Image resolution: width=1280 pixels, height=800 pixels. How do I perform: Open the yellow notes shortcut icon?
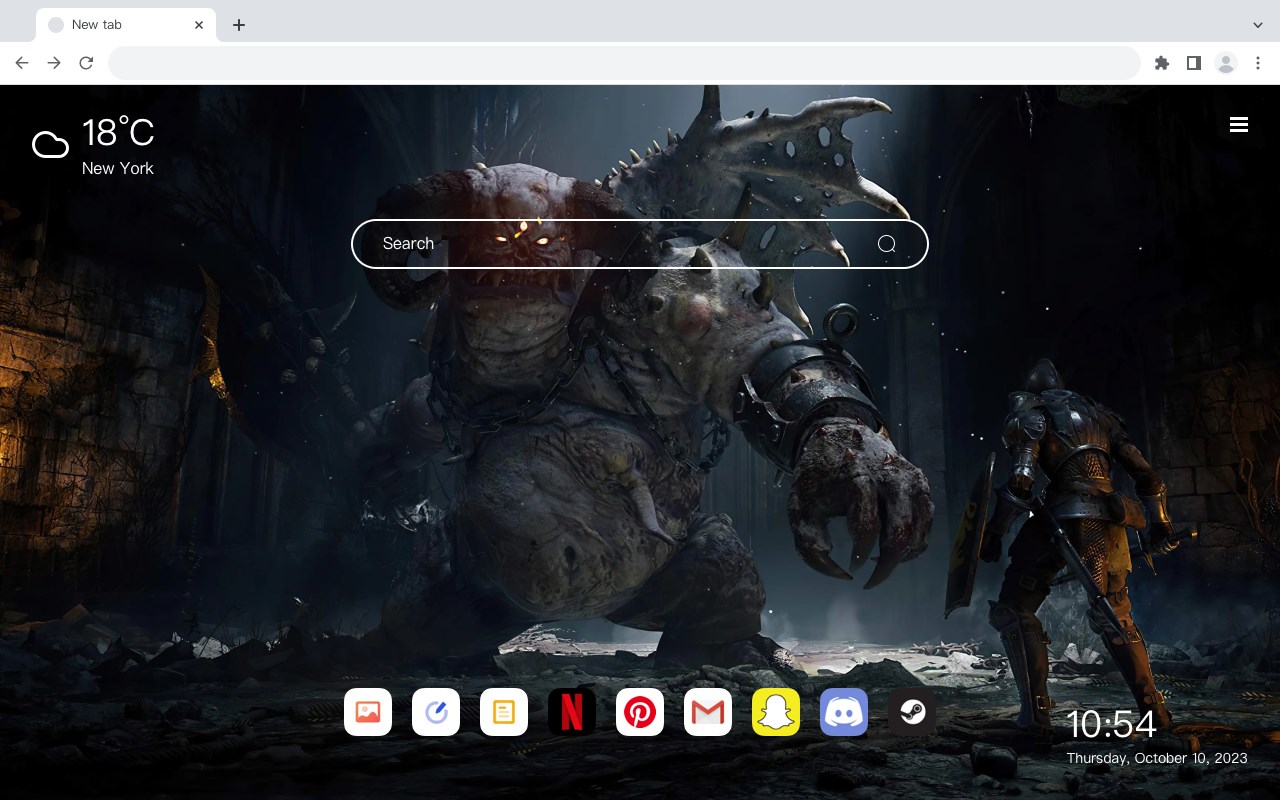pos(504,712)
